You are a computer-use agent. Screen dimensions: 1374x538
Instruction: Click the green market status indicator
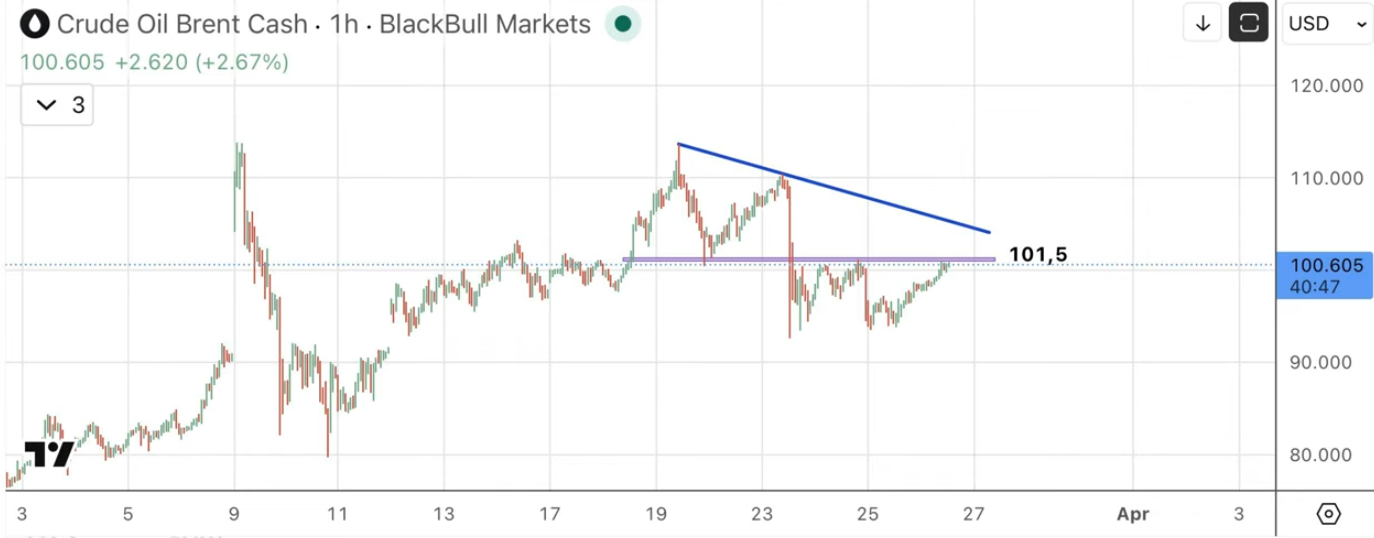(x=623, y=23)
